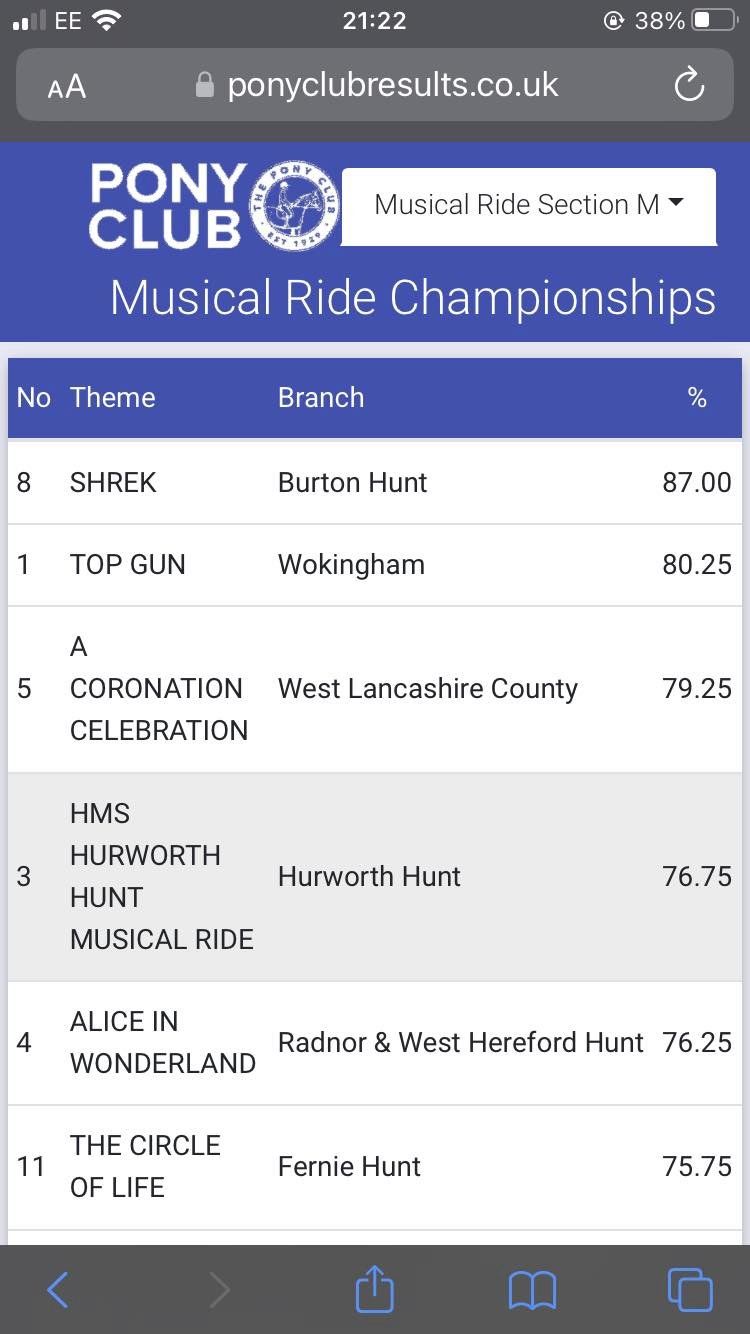Select the ponyclubresults.co.uk address field
Viewport: 750px width, 1334px height.
pyautogui.click(x=375, y=86)
